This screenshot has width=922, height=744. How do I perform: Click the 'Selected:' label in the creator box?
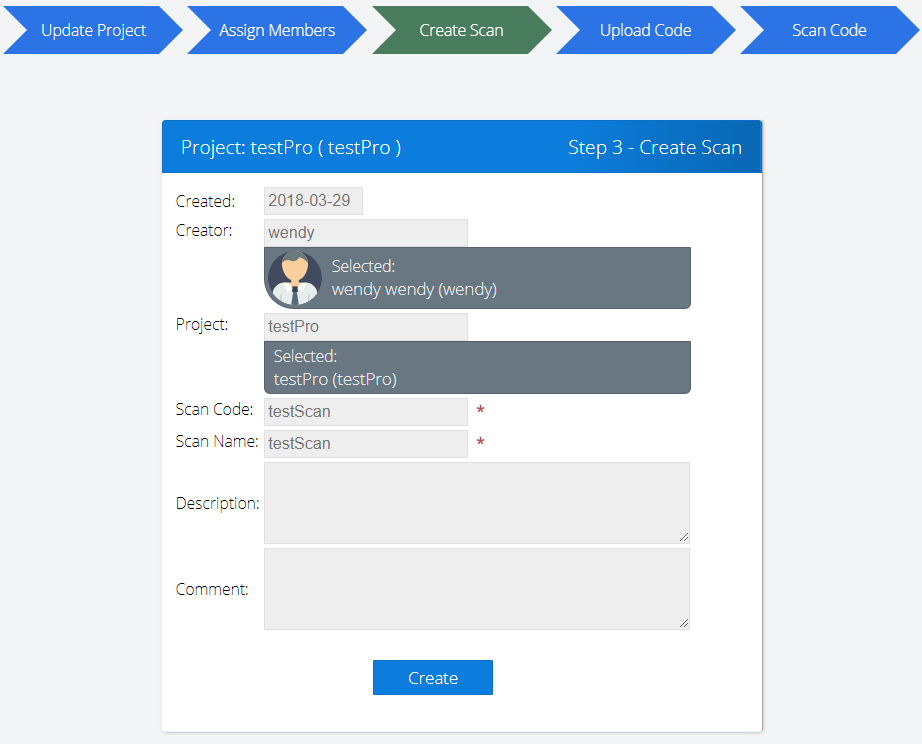(363, 266)
